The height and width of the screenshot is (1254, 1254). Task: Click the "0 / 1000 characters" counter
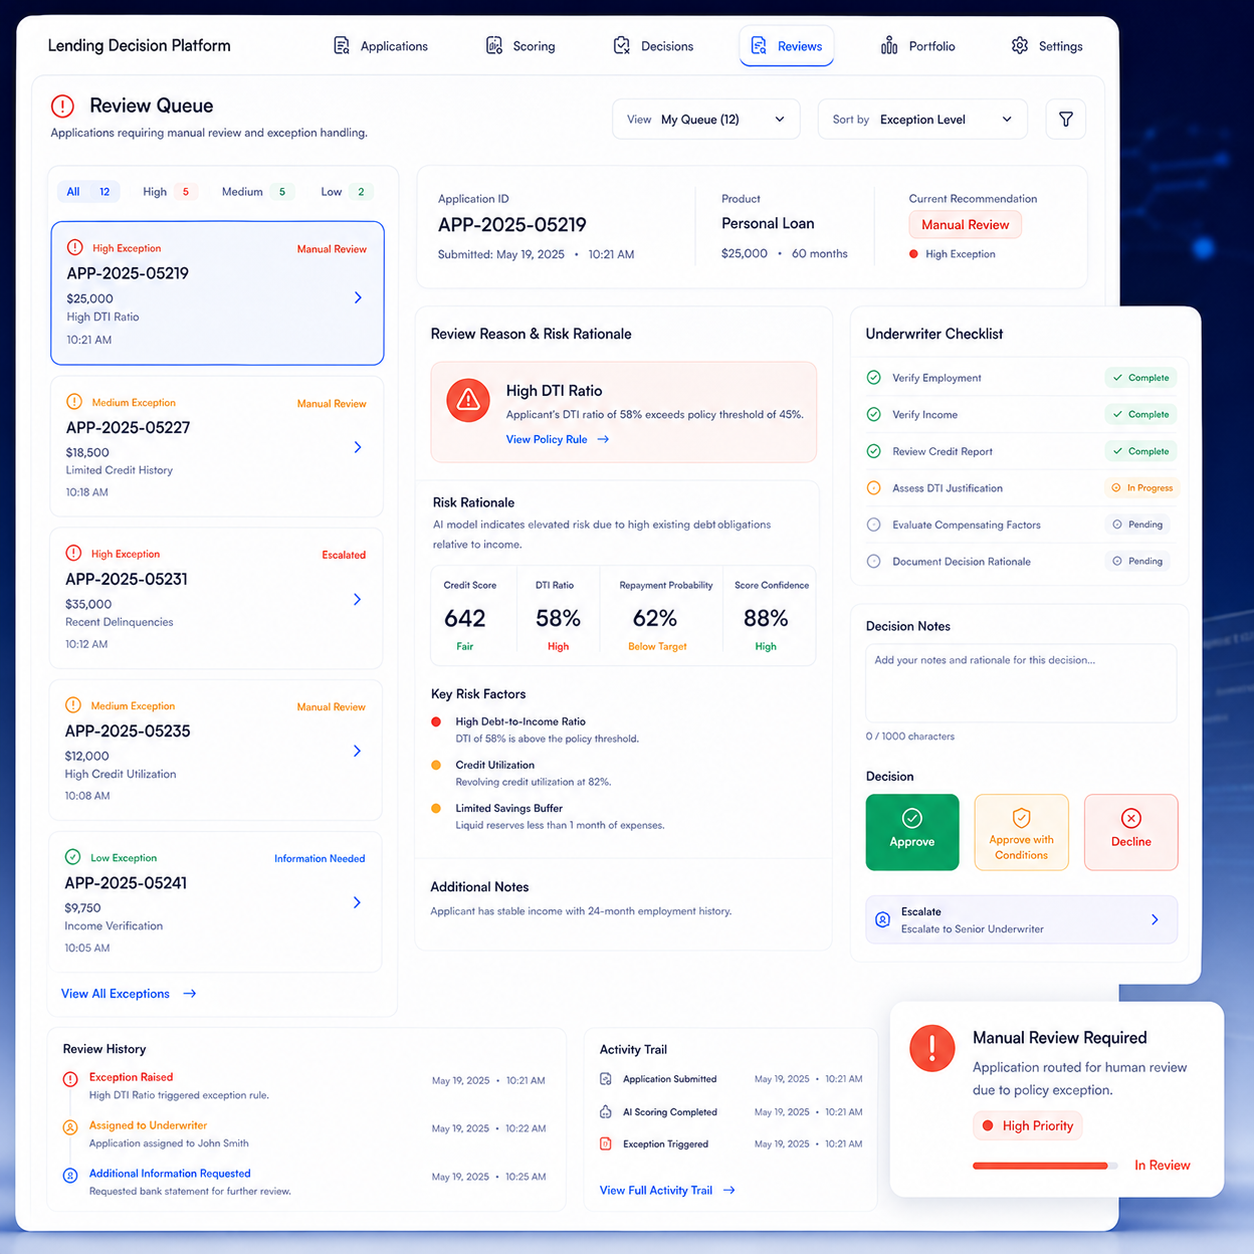[x=910, y=736]
